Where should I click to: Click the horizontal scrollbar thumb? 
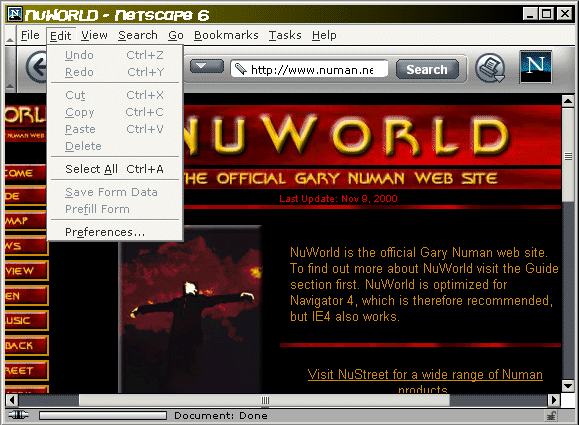[x=264, y=400]
